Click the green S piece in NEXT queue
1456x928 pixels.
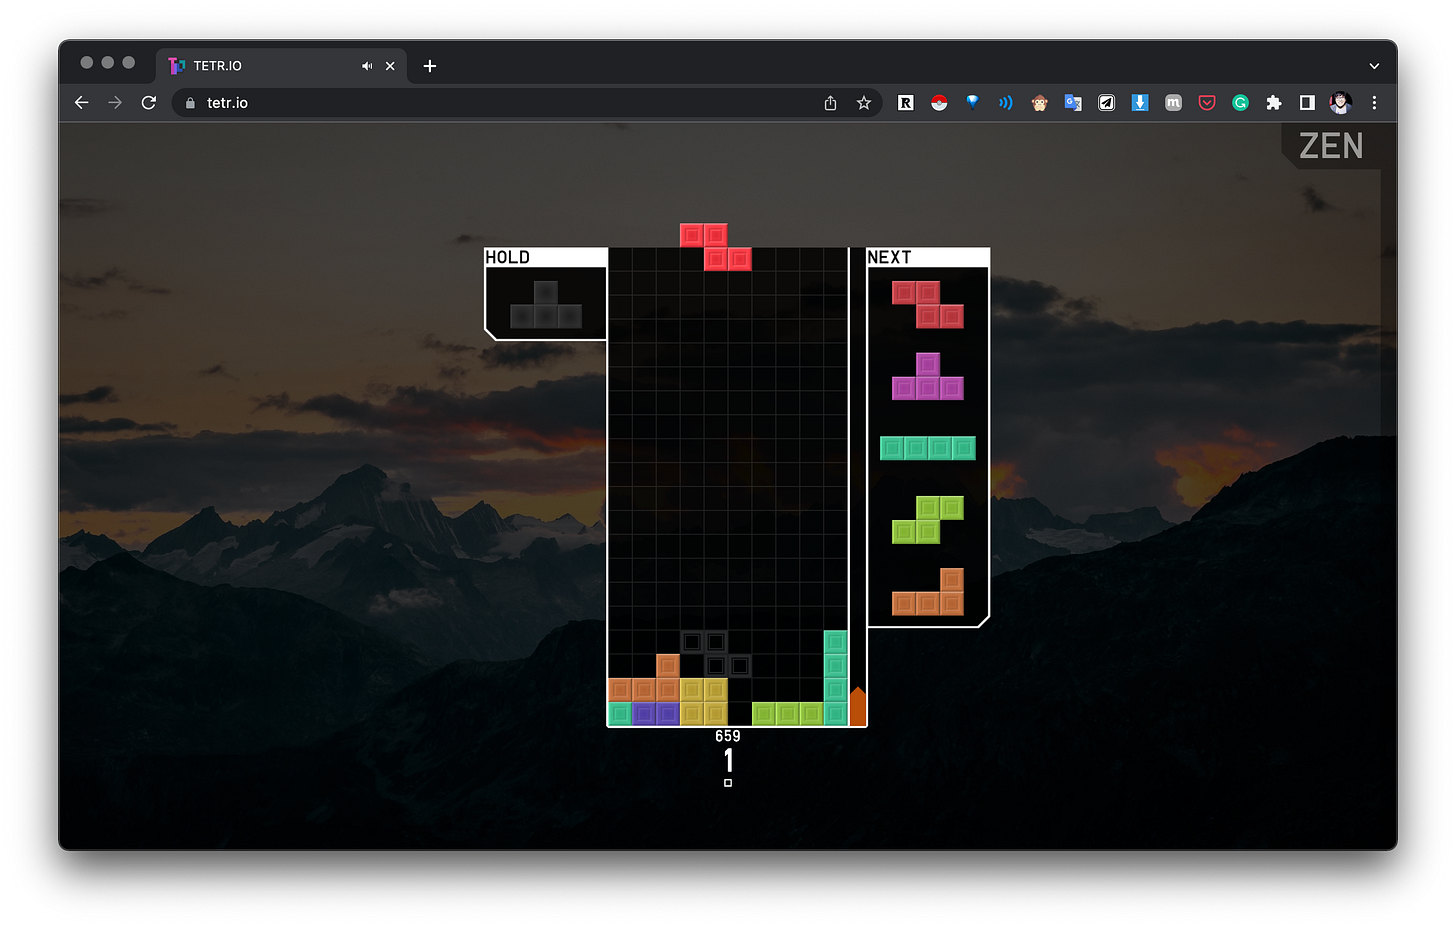coord(928,520)
